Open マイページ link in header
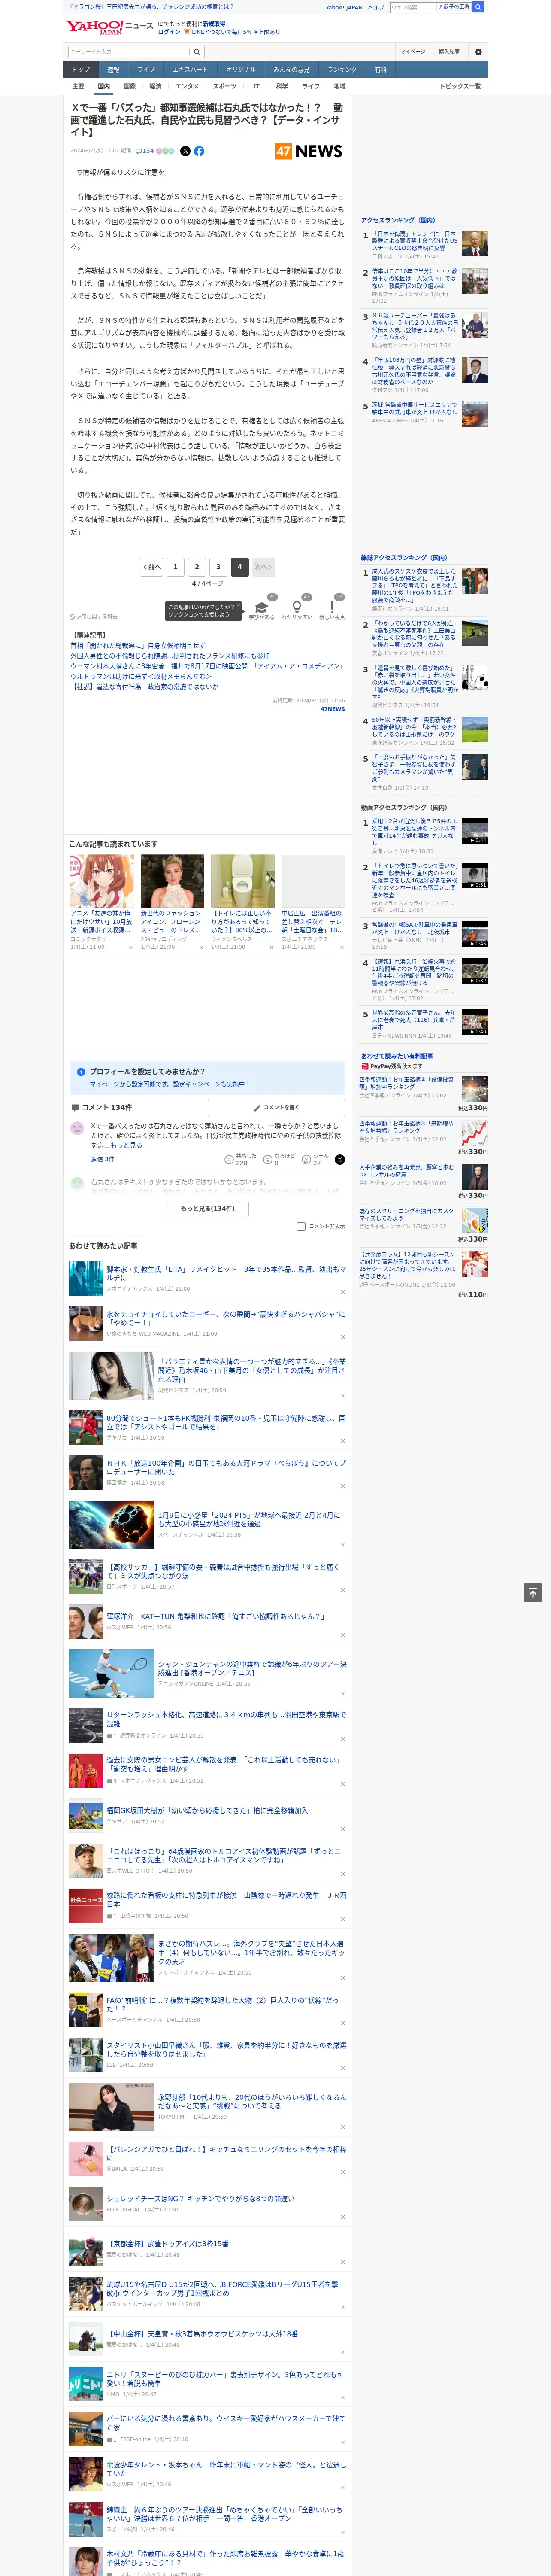 click(x=413, y=52)
